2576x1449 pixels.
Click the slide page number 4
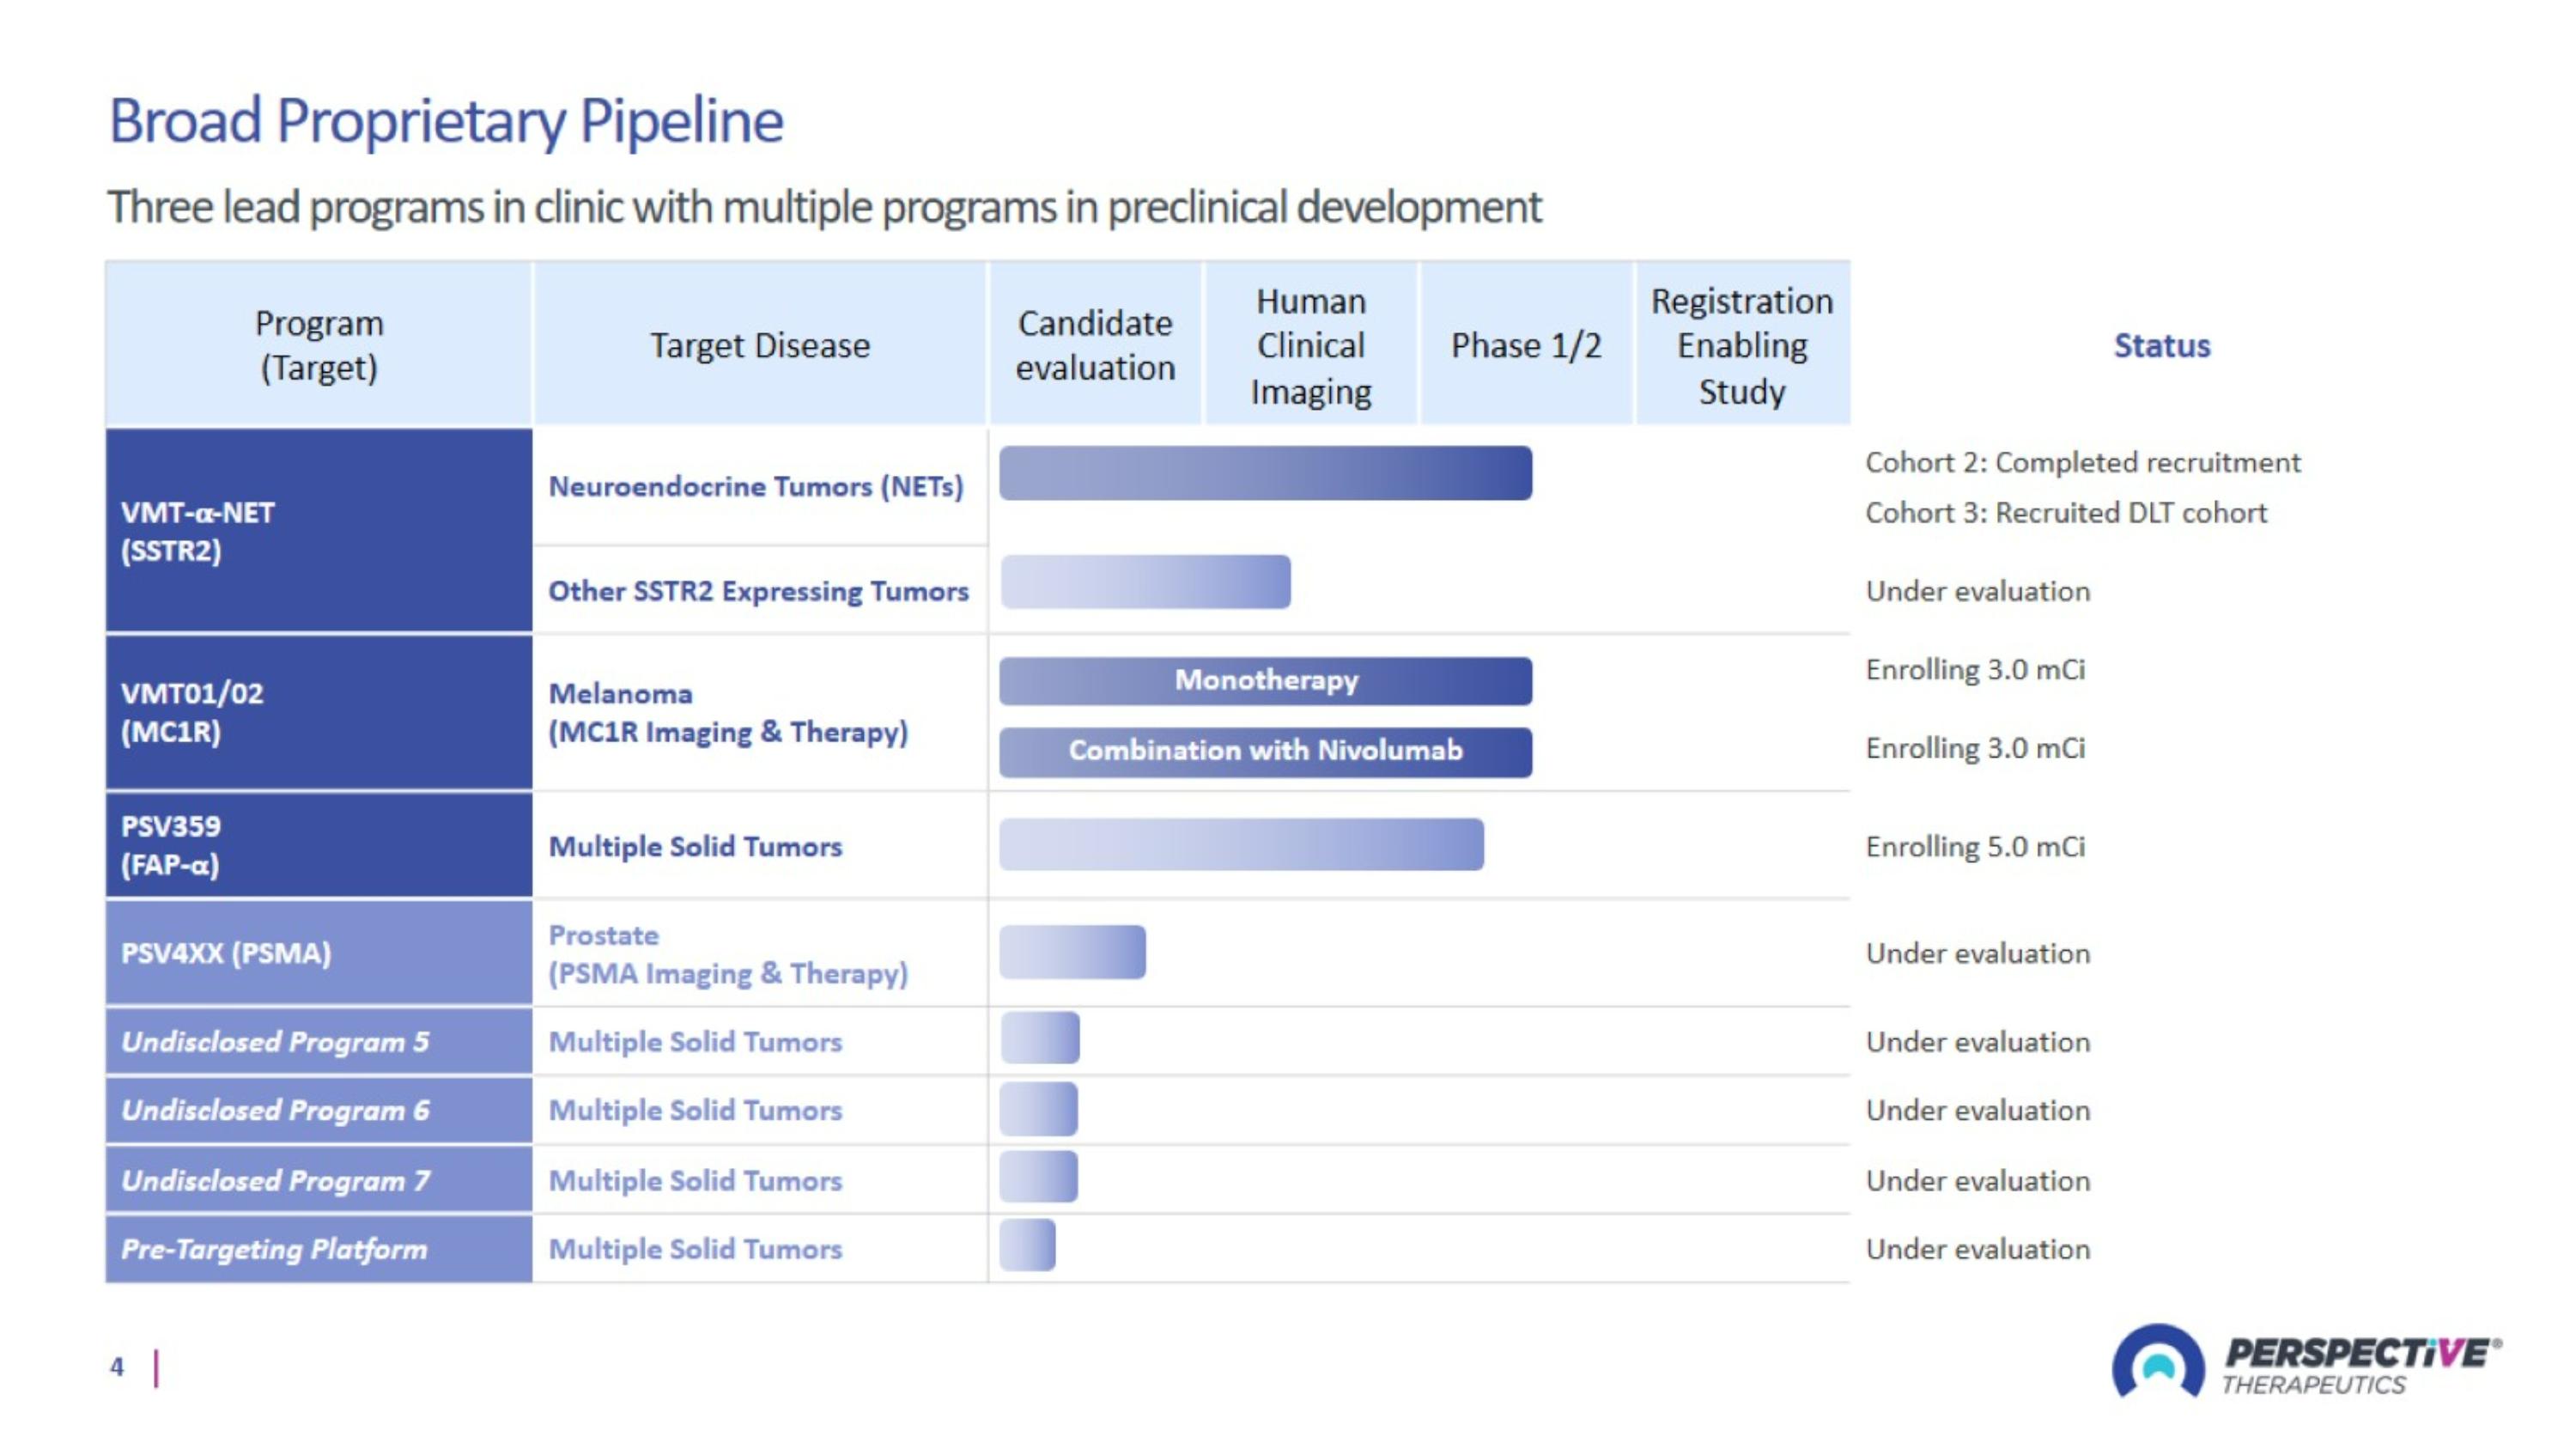117,1367
